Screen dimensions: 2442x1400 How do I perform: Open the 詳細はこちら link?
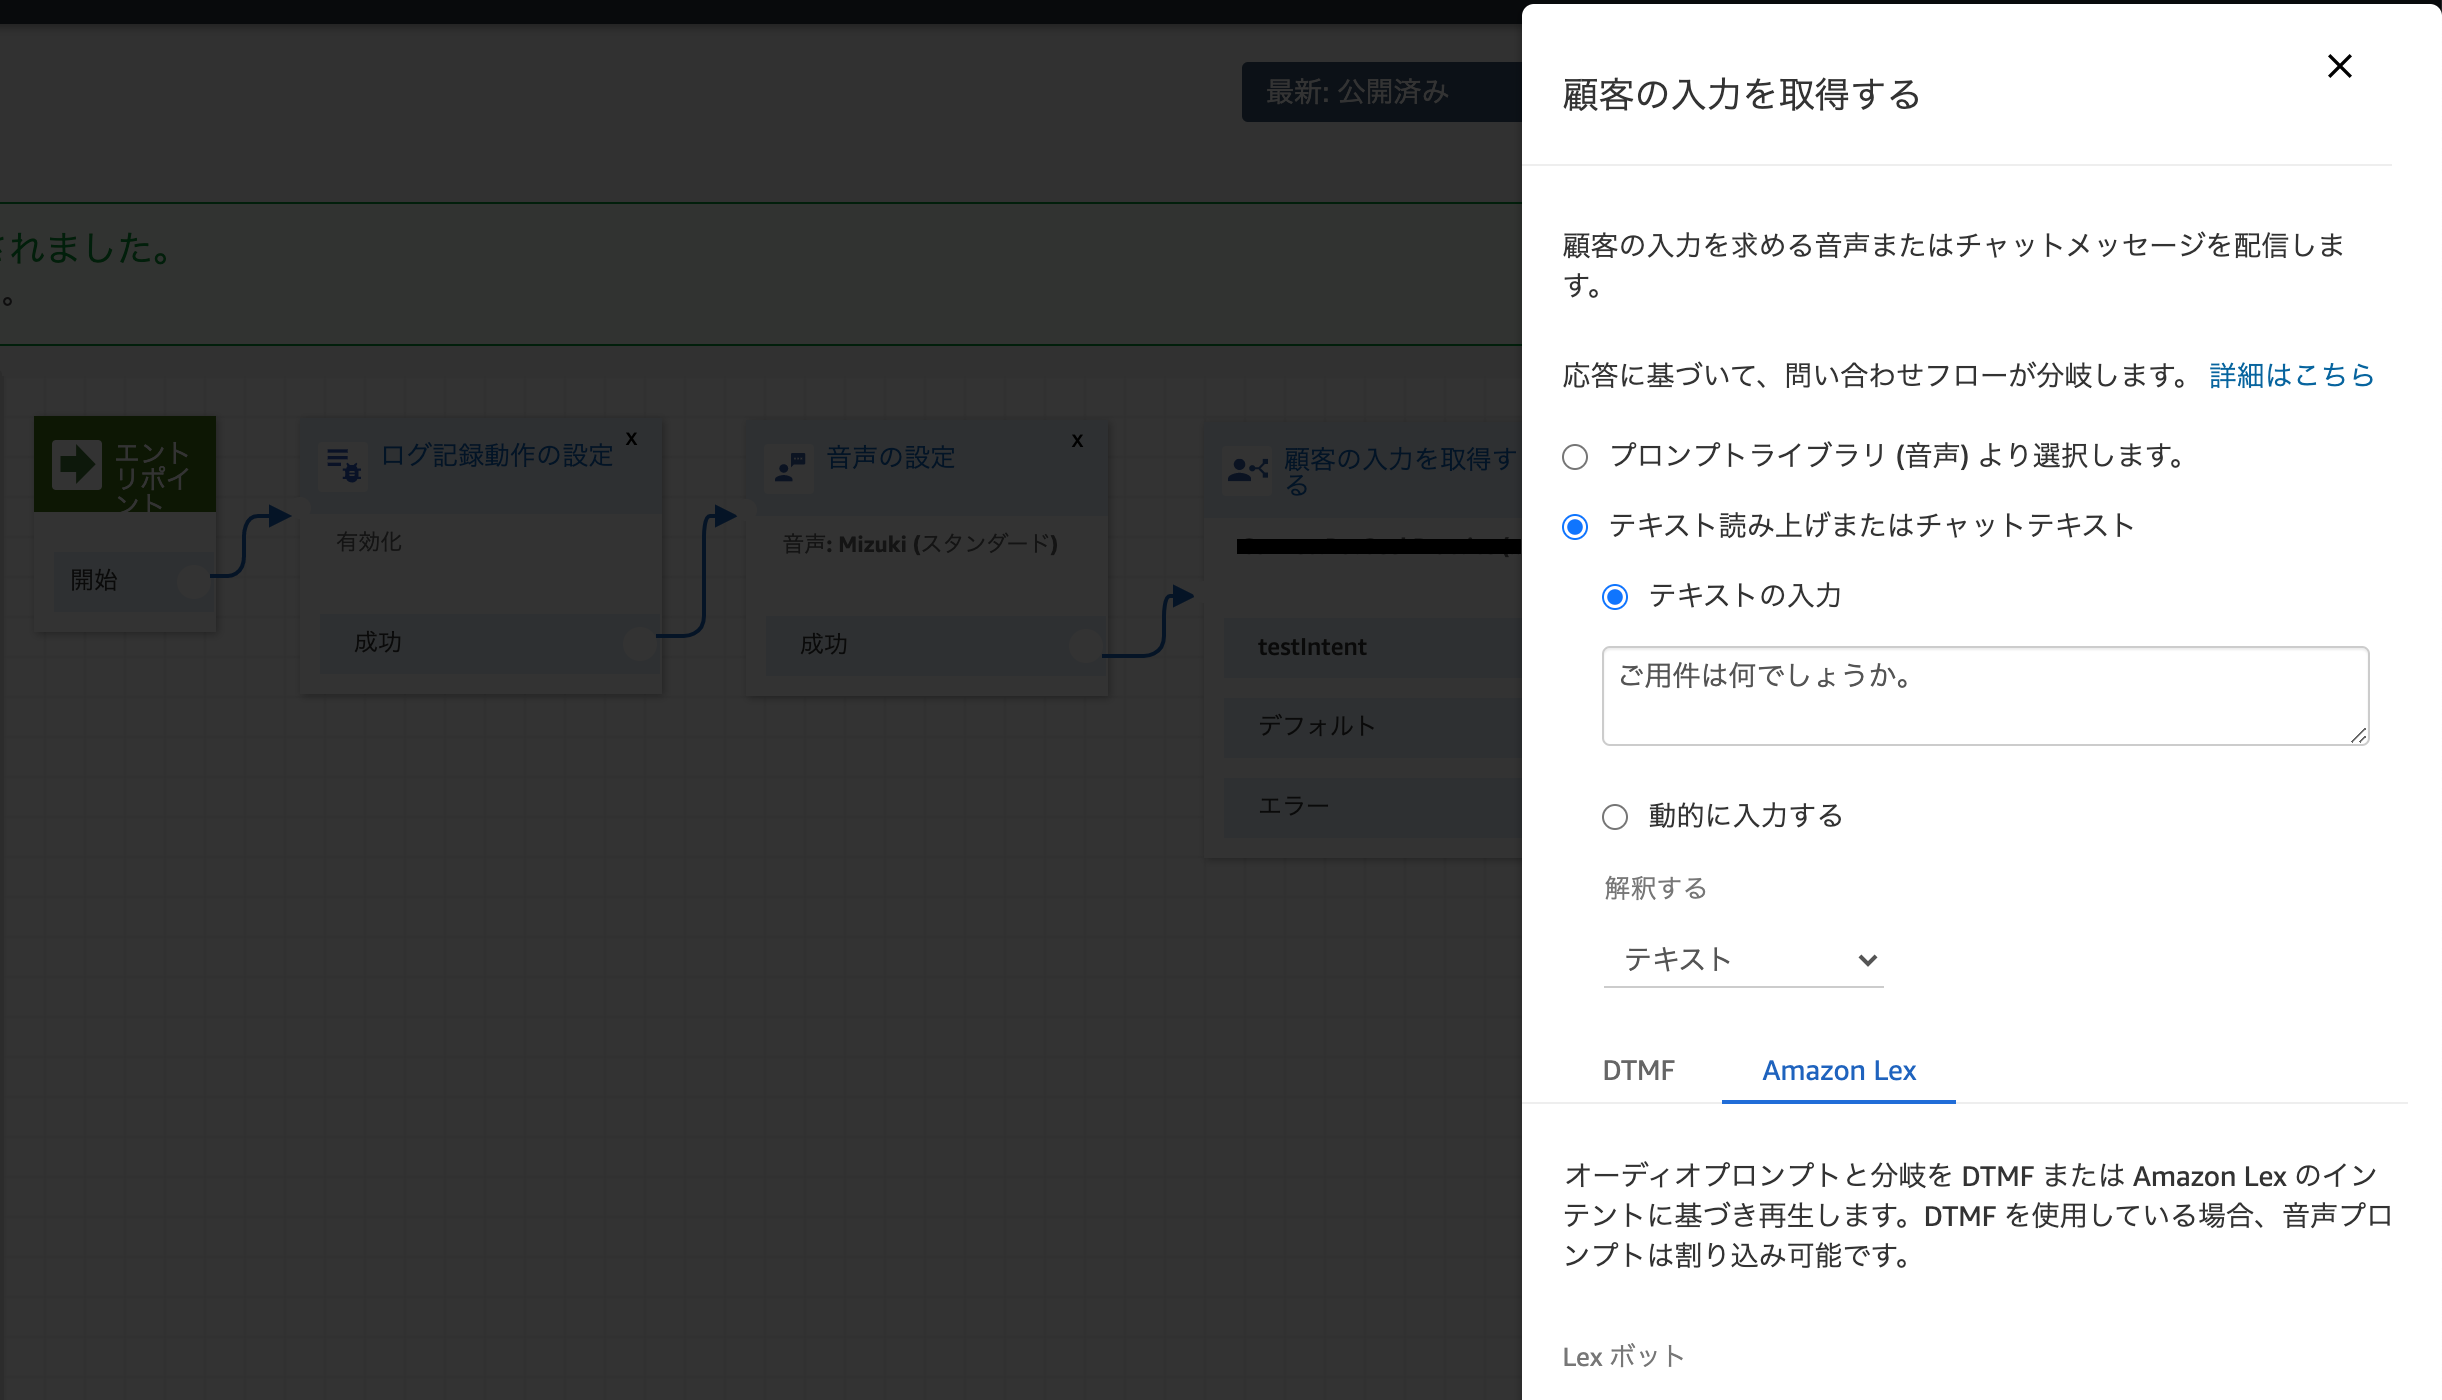click(x=2289, y=375)
